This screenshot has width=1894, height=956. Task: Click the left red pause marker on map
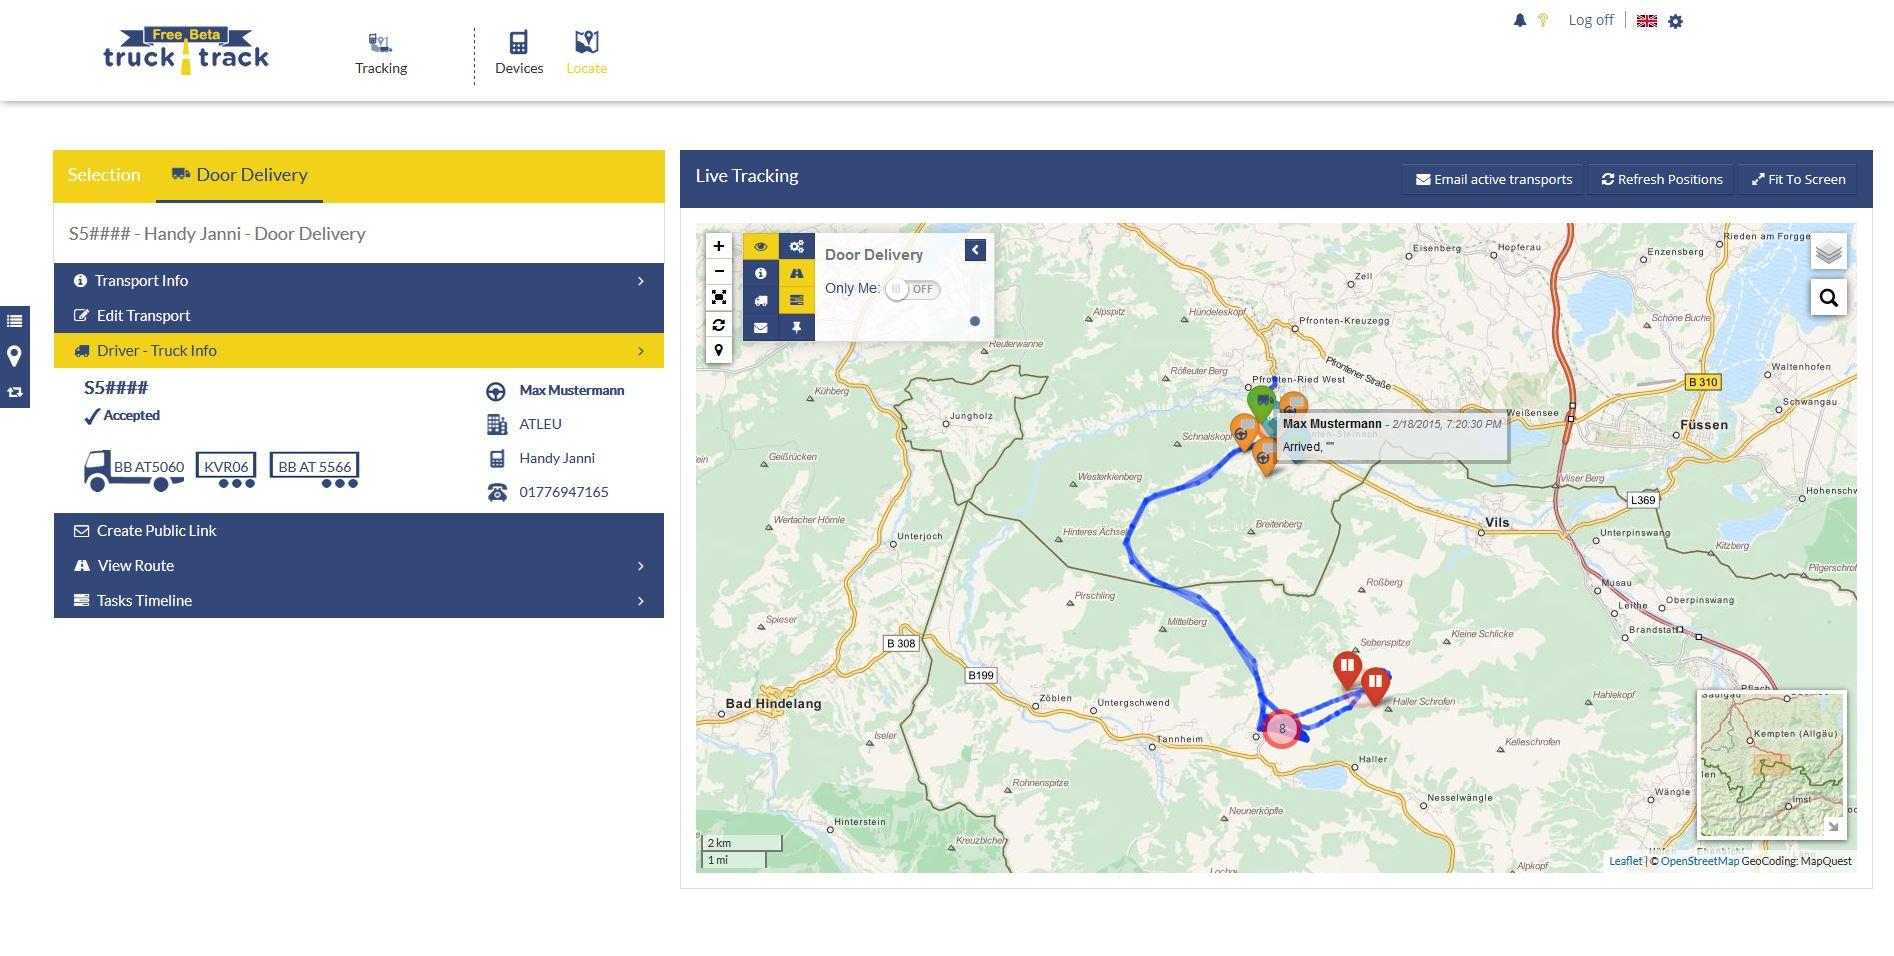(x=1347, y=669)
